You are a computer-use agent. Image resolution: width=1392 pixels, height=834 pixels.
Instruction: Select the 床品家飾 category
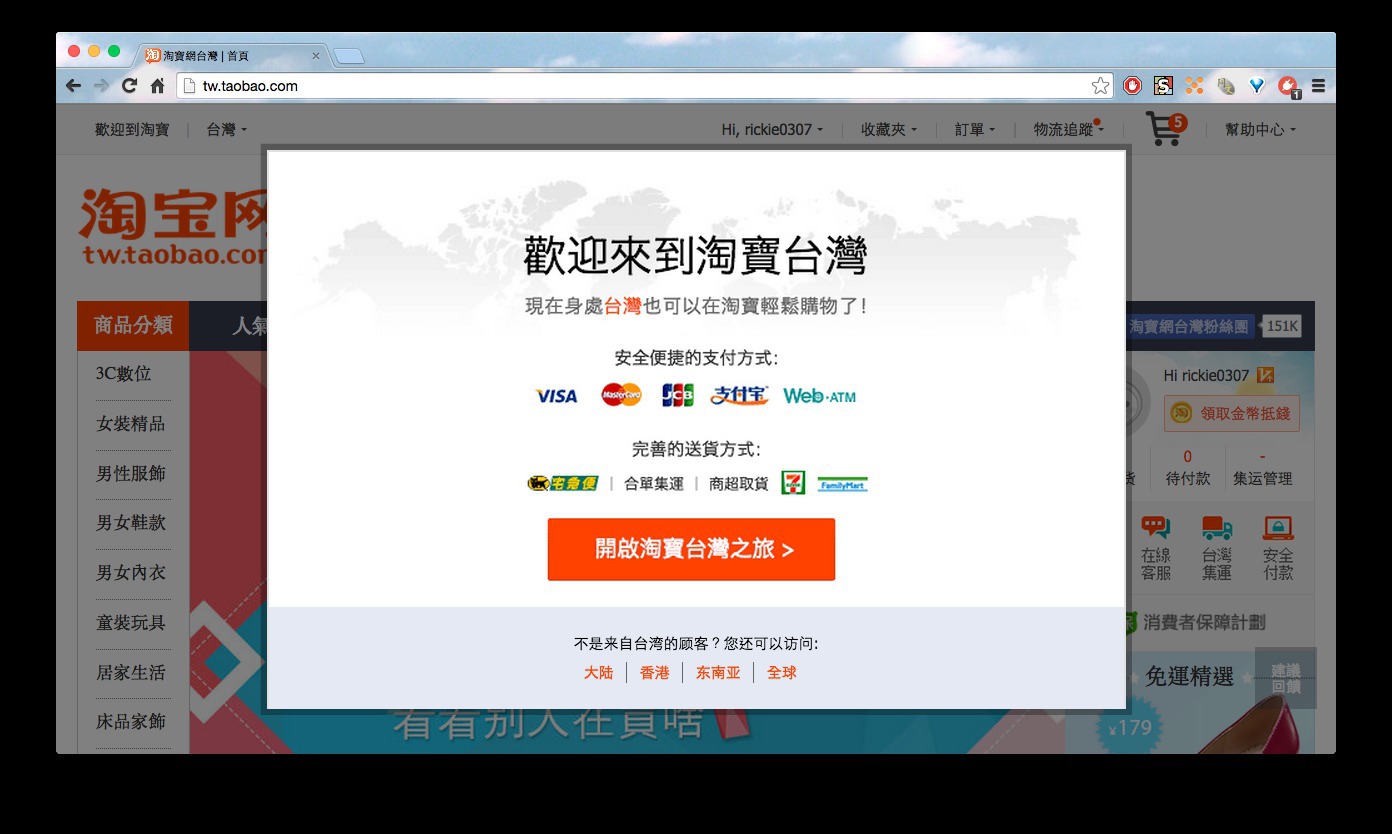130,722
